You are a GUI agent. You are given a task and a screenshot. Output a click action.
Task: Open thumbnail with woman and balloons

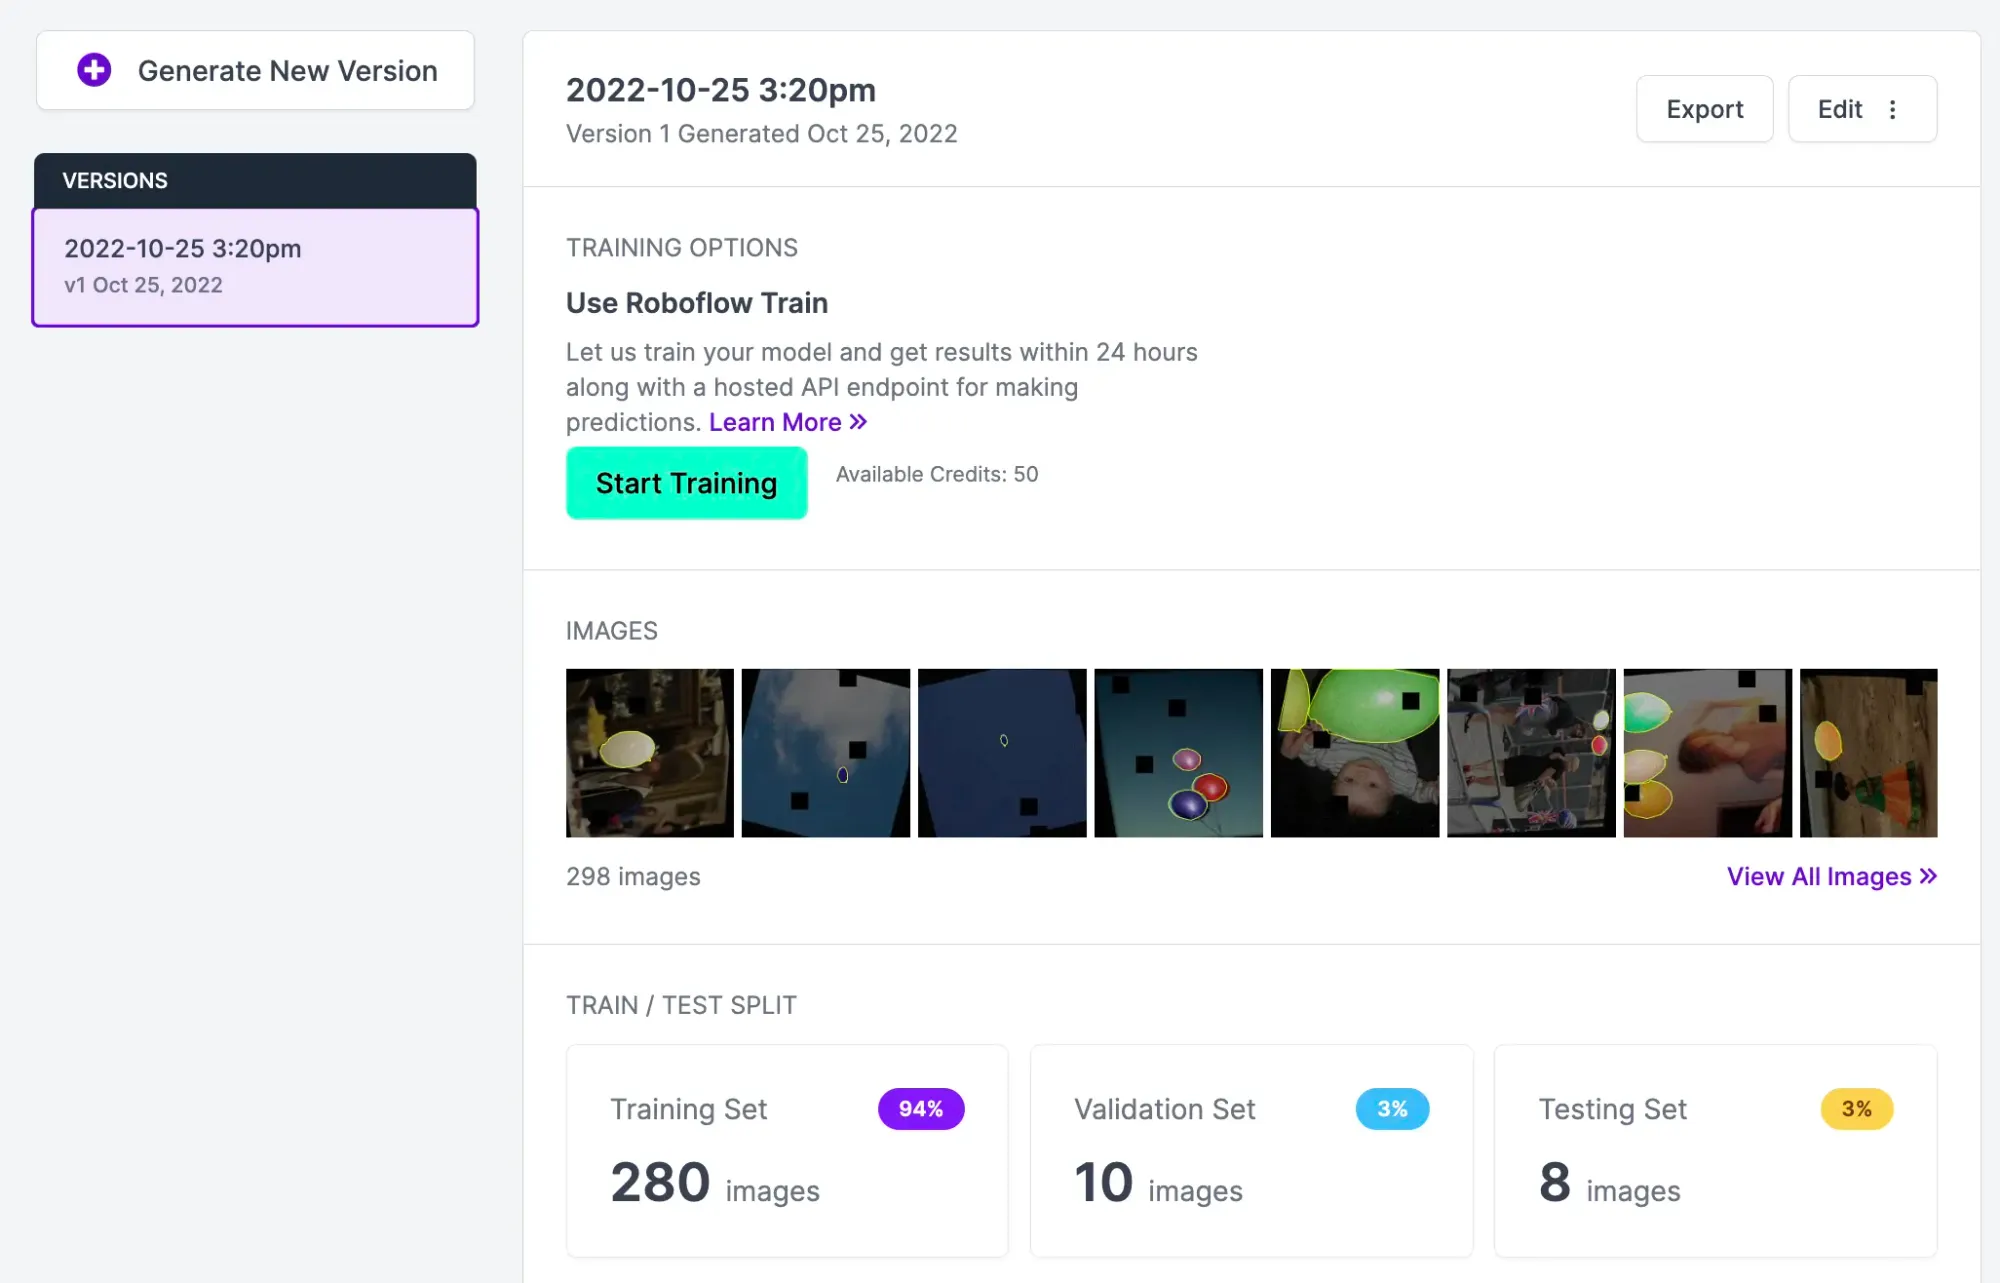pyautogui.click(x=1707, y=752)
